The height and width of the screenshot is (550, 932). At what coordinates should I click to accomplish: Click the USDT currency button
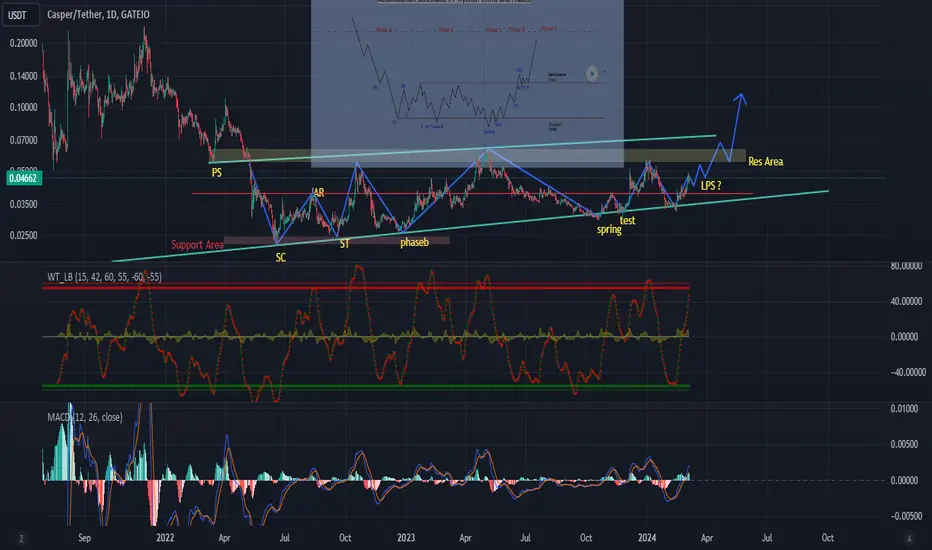[20, 15]
